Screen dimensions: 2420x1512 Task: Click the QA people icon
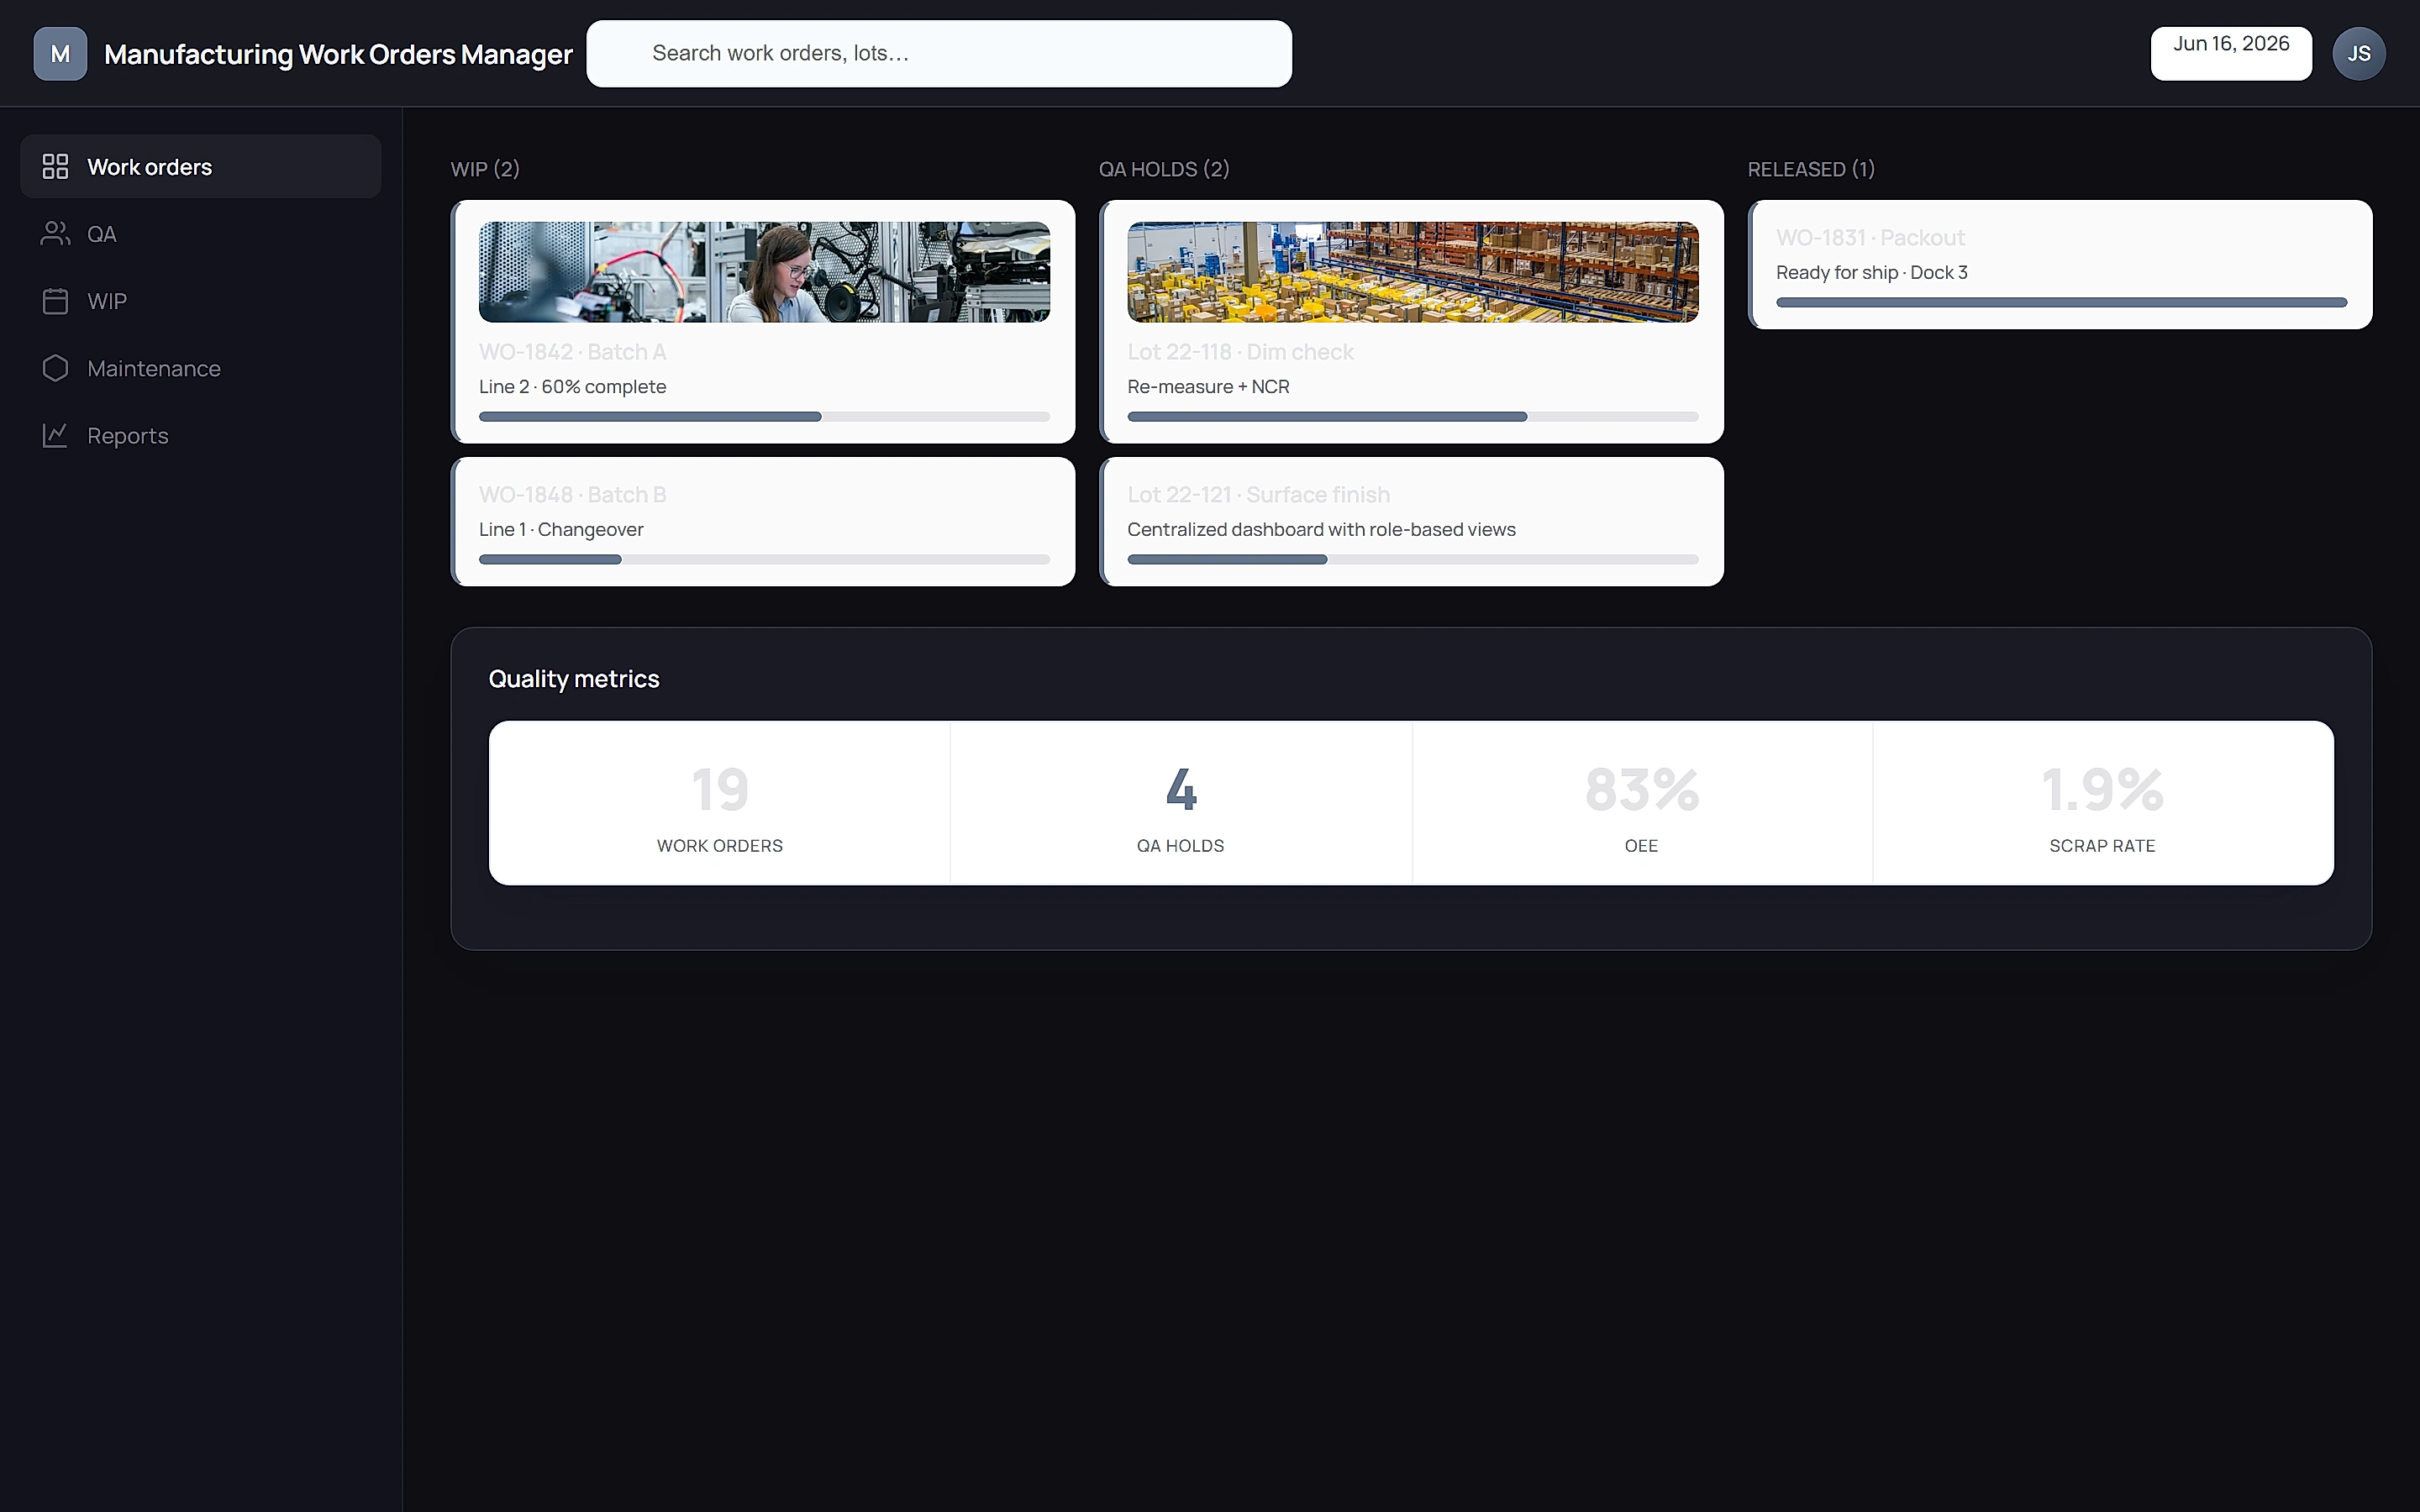(x=55, y=233)
